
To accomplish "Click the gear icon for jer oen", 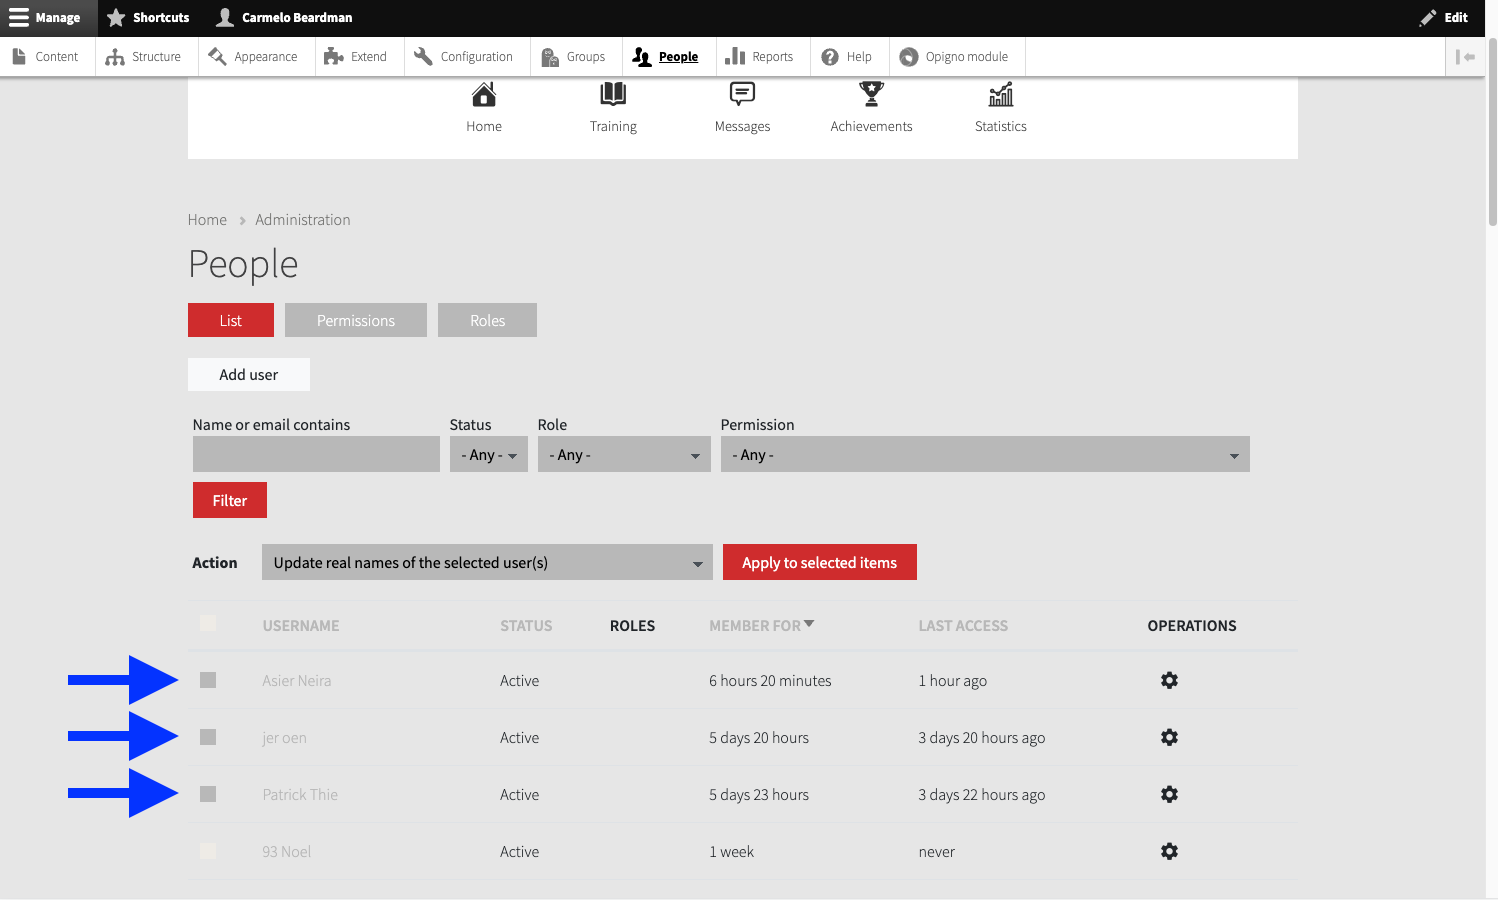I will [x=1169, y=737].
